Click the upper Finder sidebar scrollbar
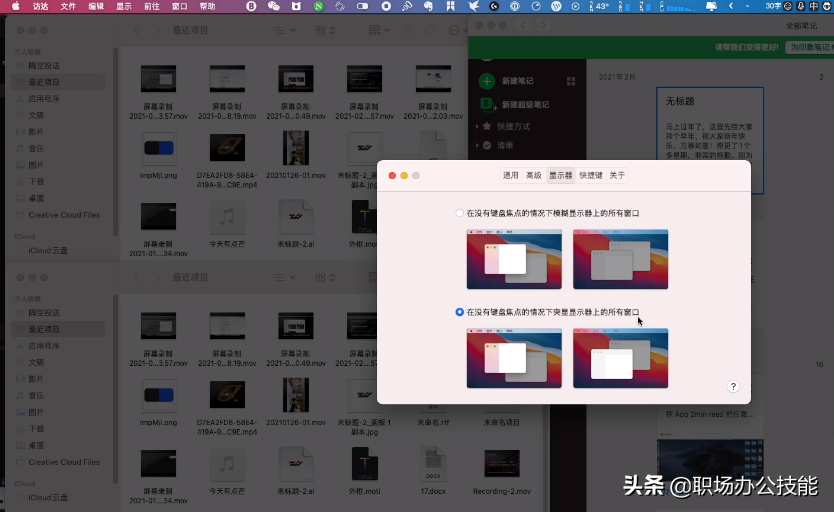 pos(115,141)
